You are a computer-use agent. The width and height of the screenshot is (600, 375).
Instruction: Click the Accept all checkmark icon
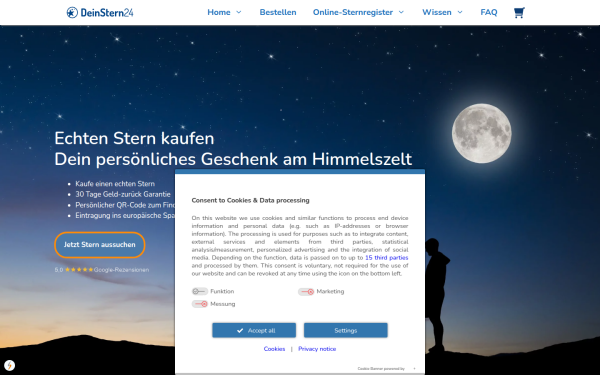click(x=240, y=330)
